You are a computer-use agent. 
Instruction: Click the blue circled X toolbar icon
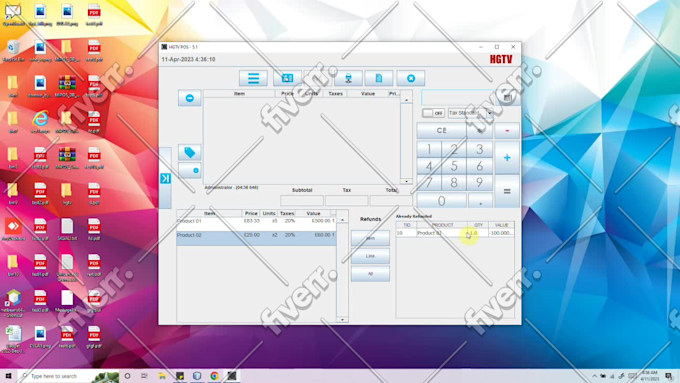click(410, 79)
